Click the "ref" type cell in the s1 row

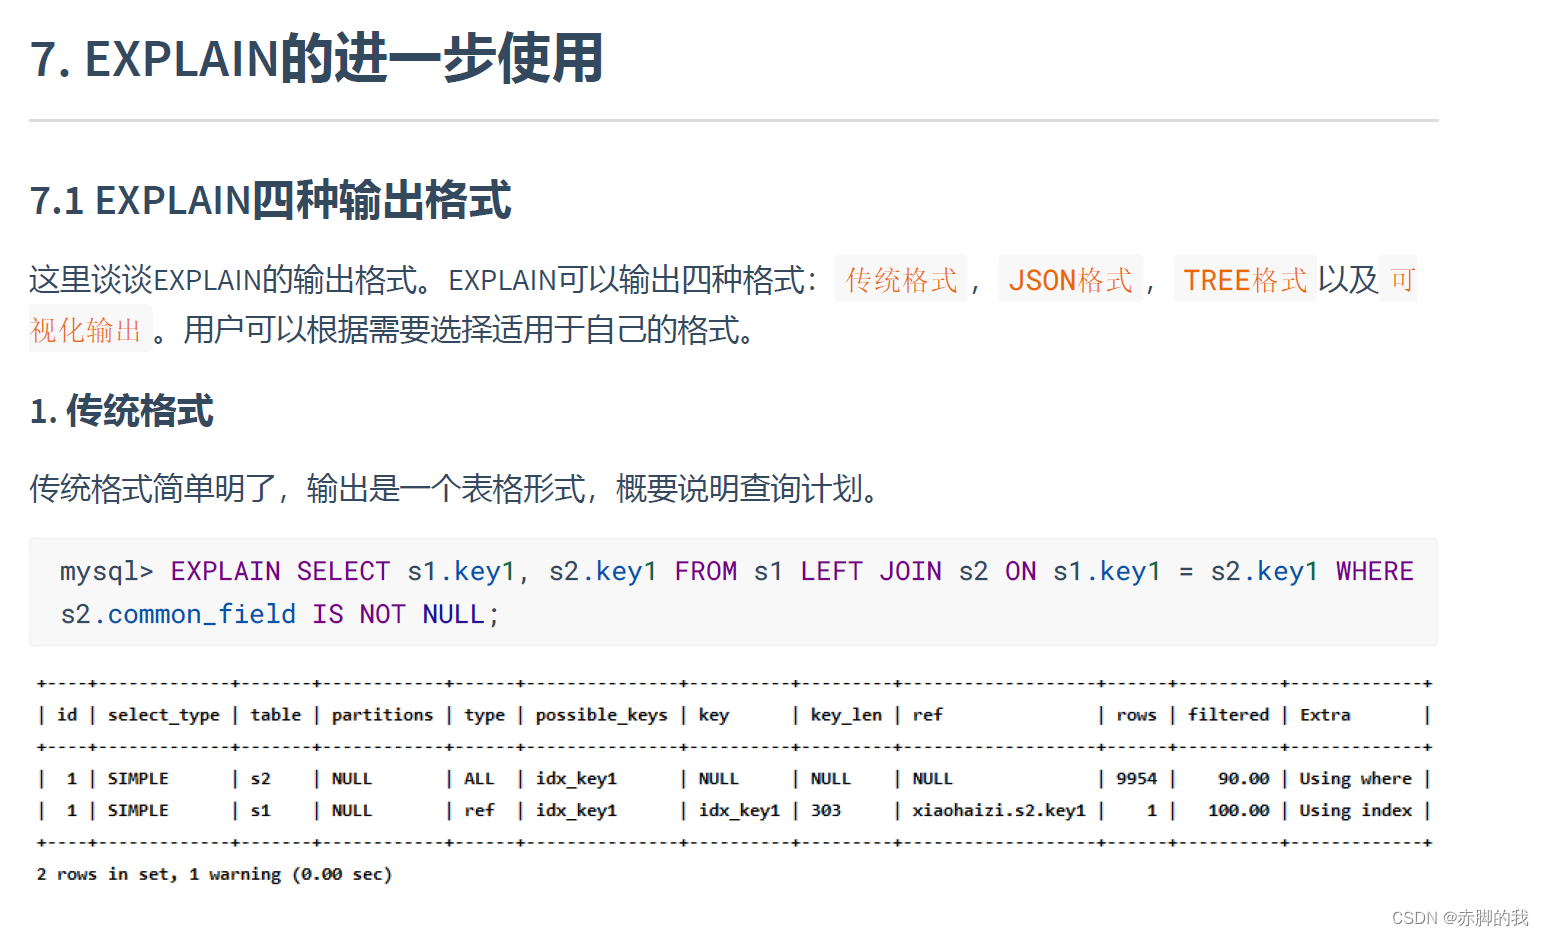[x=479, y=811]
